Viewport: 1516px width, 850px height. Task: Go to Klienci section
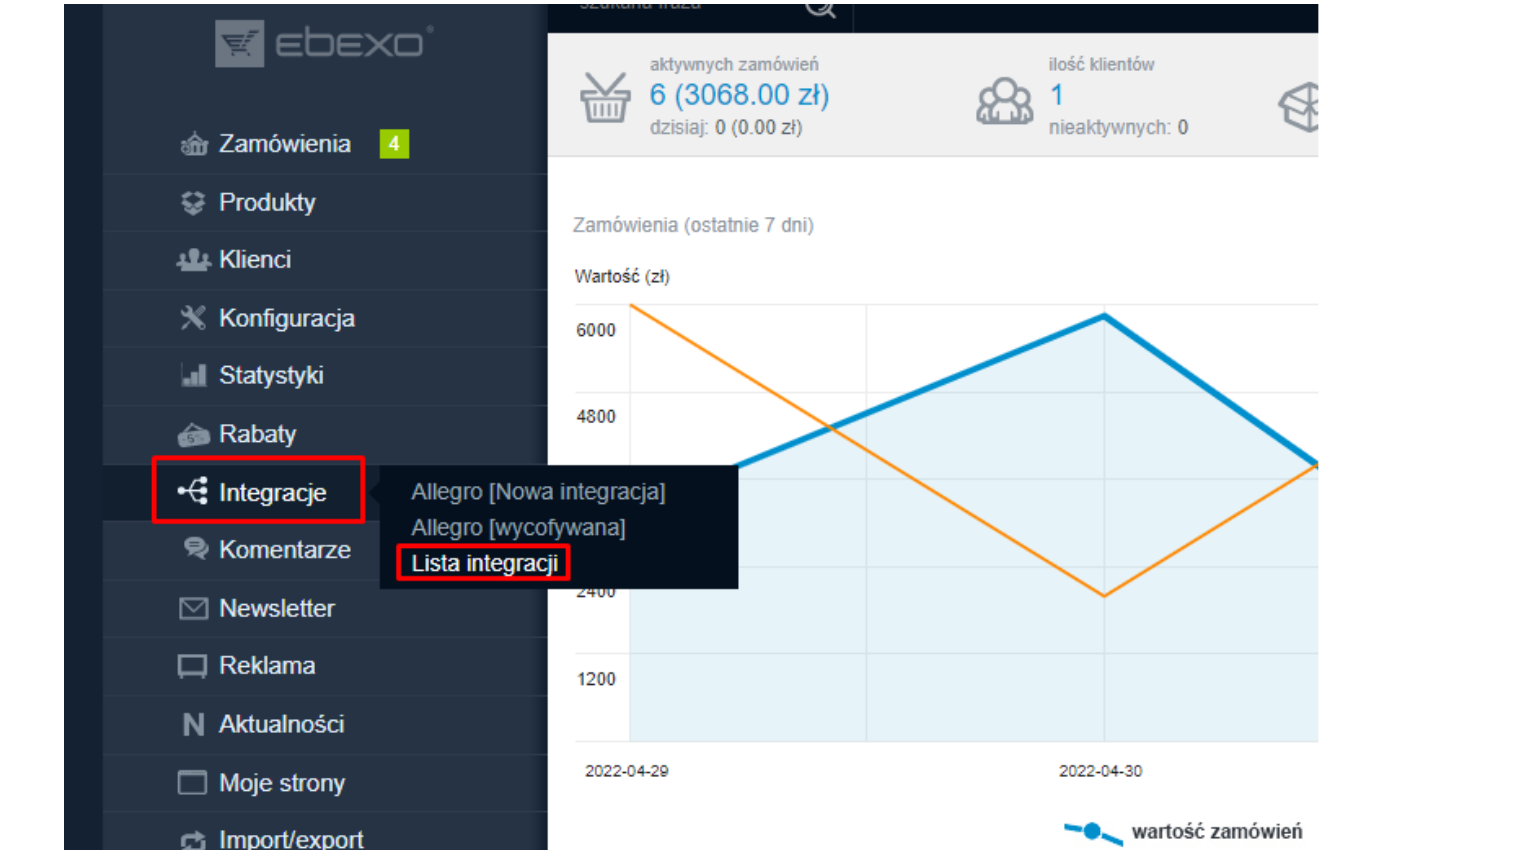pos(255,259)
